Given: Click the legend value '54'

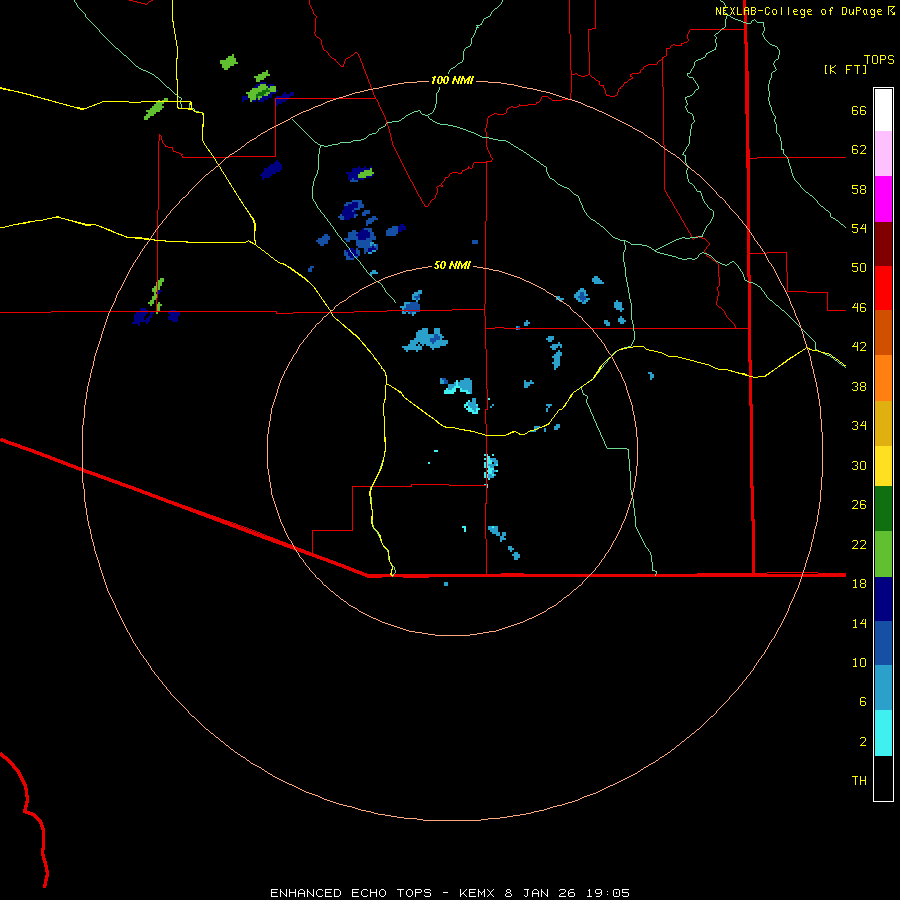Looking at the screenshot, I should 859,228.
